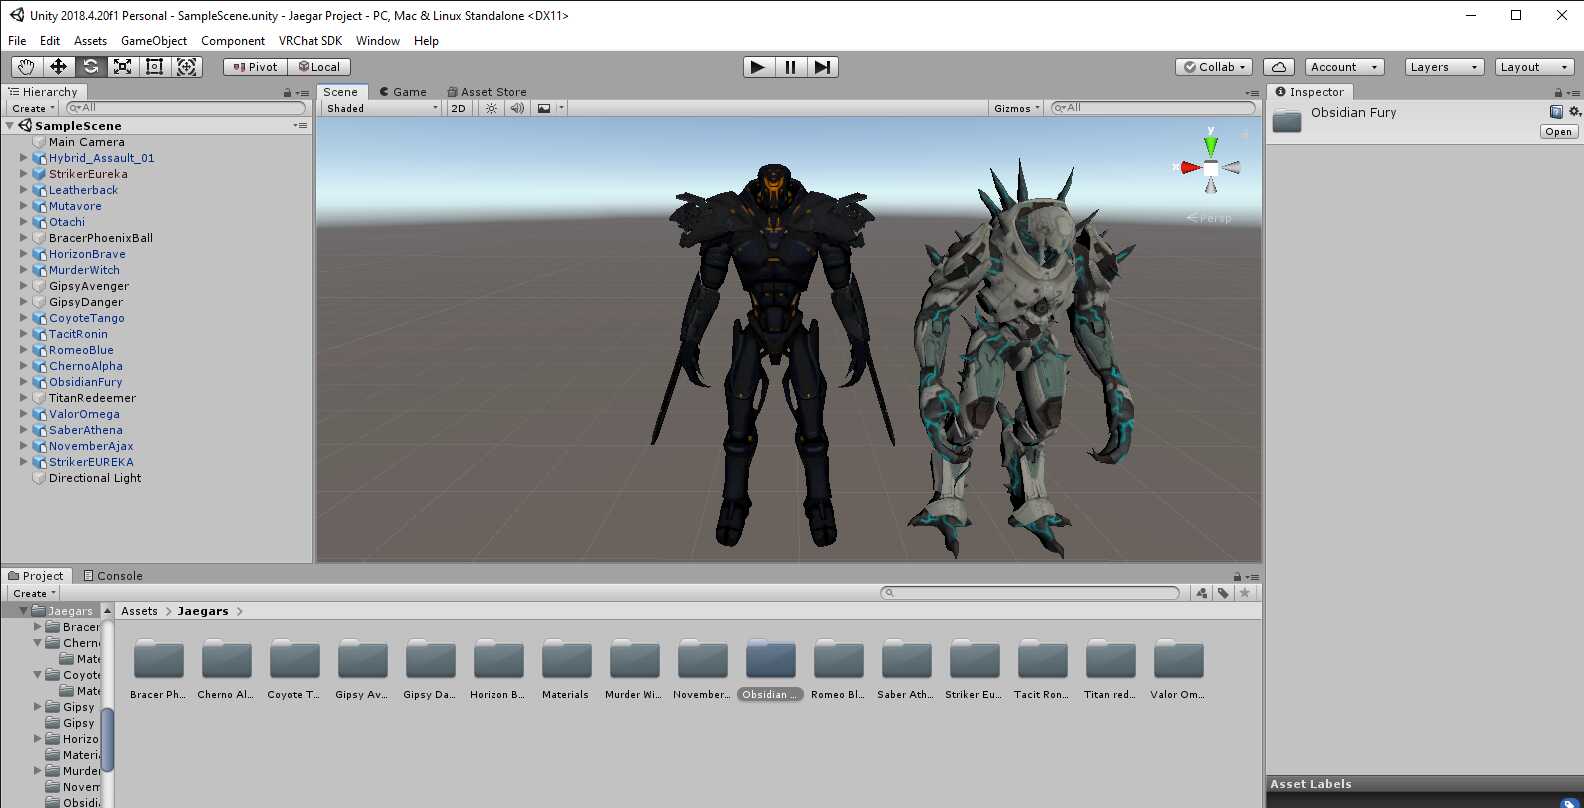Open the cloud services icon
Screen dimensions: 1584x808
(x=1279, y=67)
